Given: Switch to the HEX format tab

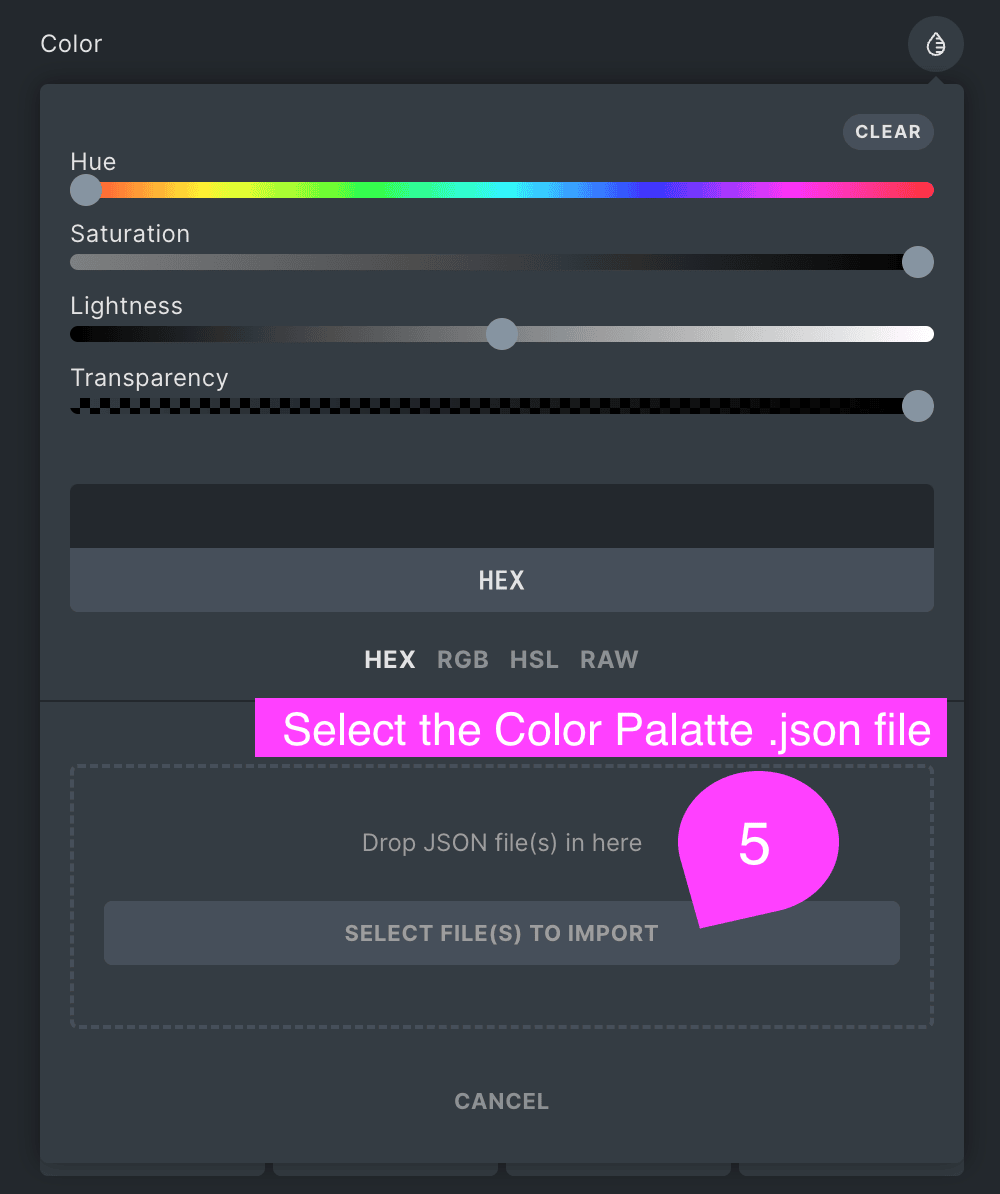Looking at the screenshot, I should pos(390,659).
